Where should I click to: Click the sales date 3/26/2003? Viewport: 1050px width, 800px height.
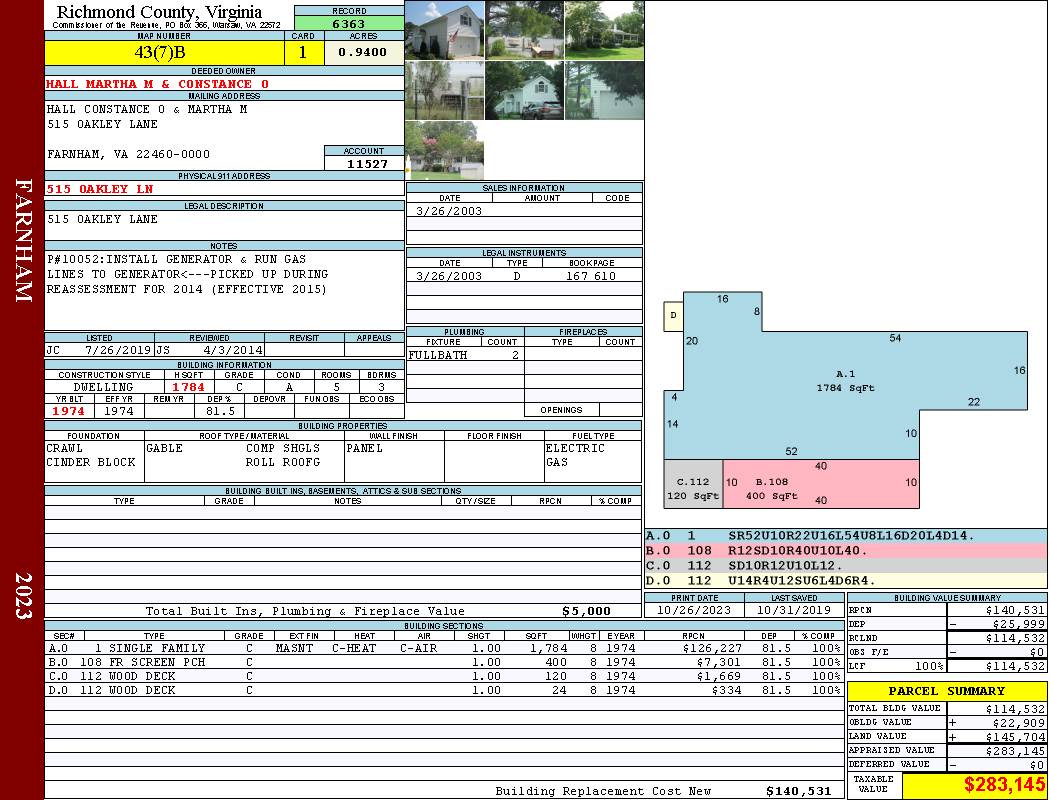click(x=449, y=211)
